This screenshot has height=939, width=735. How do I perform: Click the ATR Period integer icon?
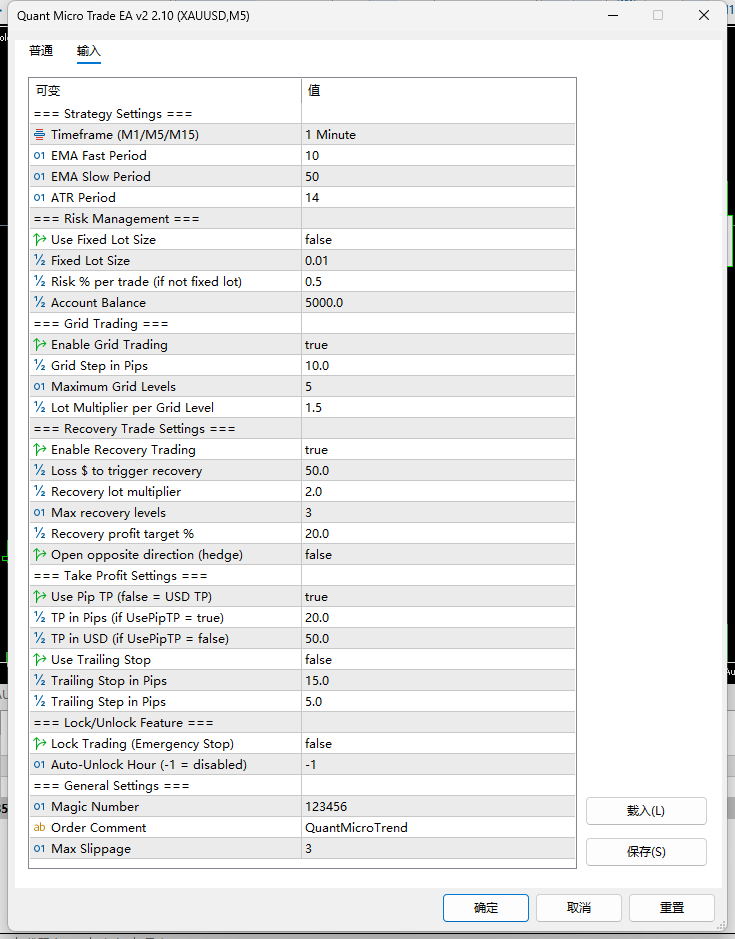tap(40, 198)
